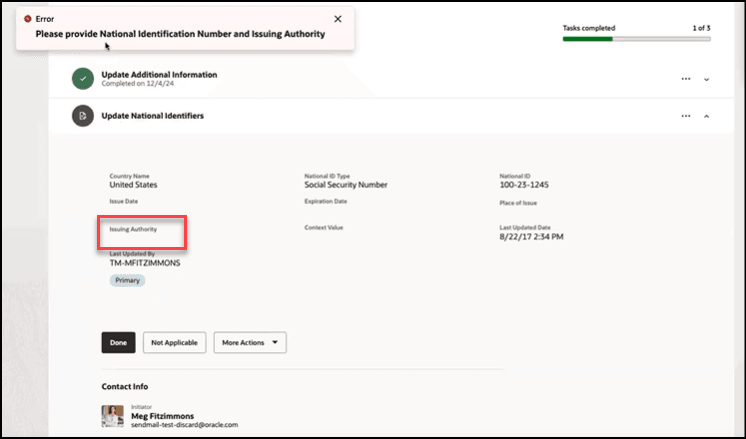Click the red error icon in banner
The height and width of the screenshot is (439, 746).
point(28,19)
